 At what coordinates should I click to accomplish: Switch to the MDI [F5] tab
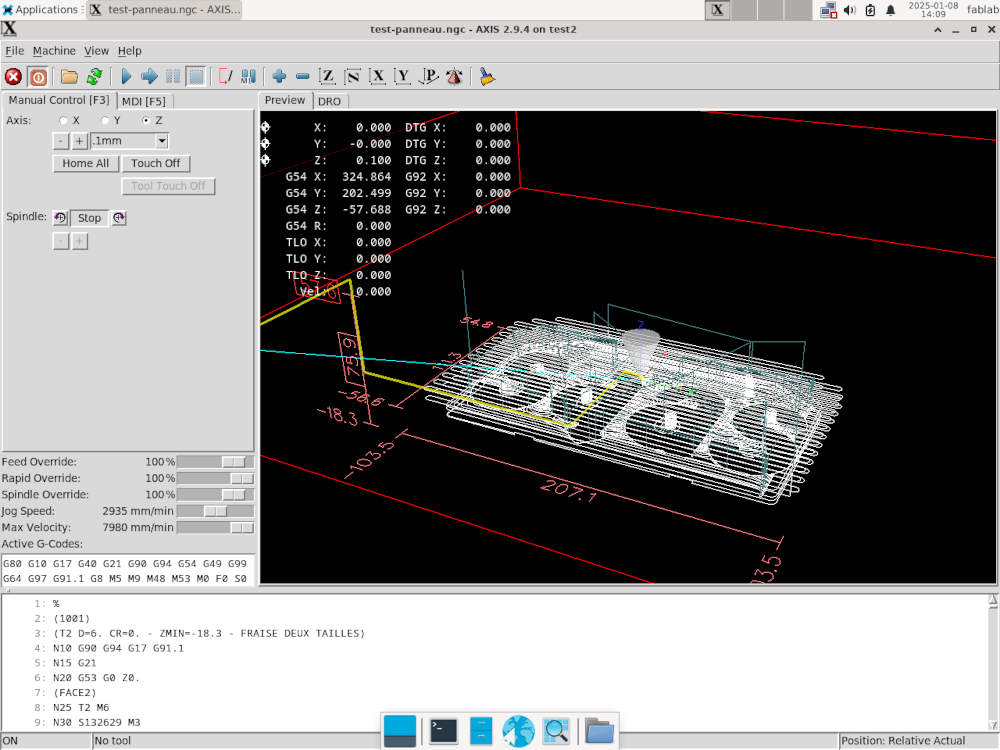[x=145, y=101]
